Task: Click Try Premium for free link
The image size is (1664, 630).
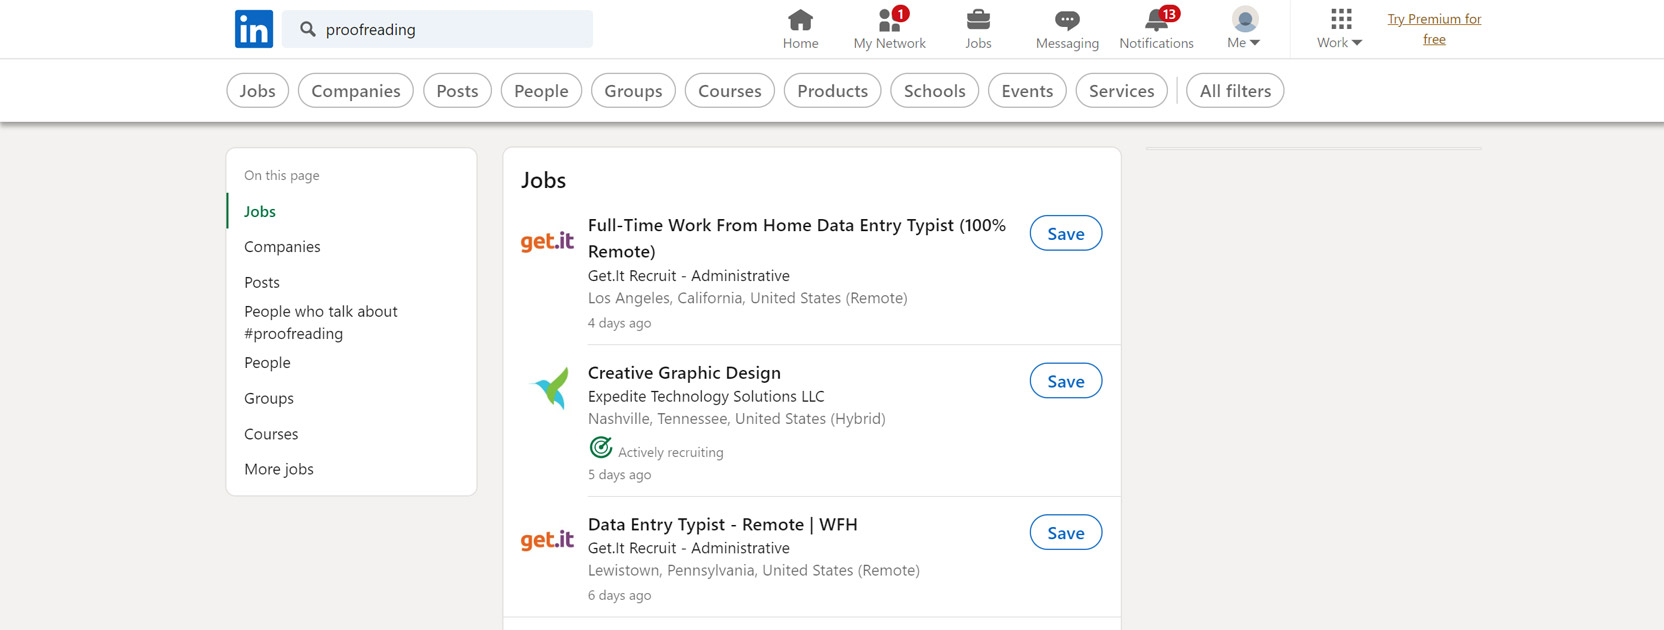Action: point(1434,29)
